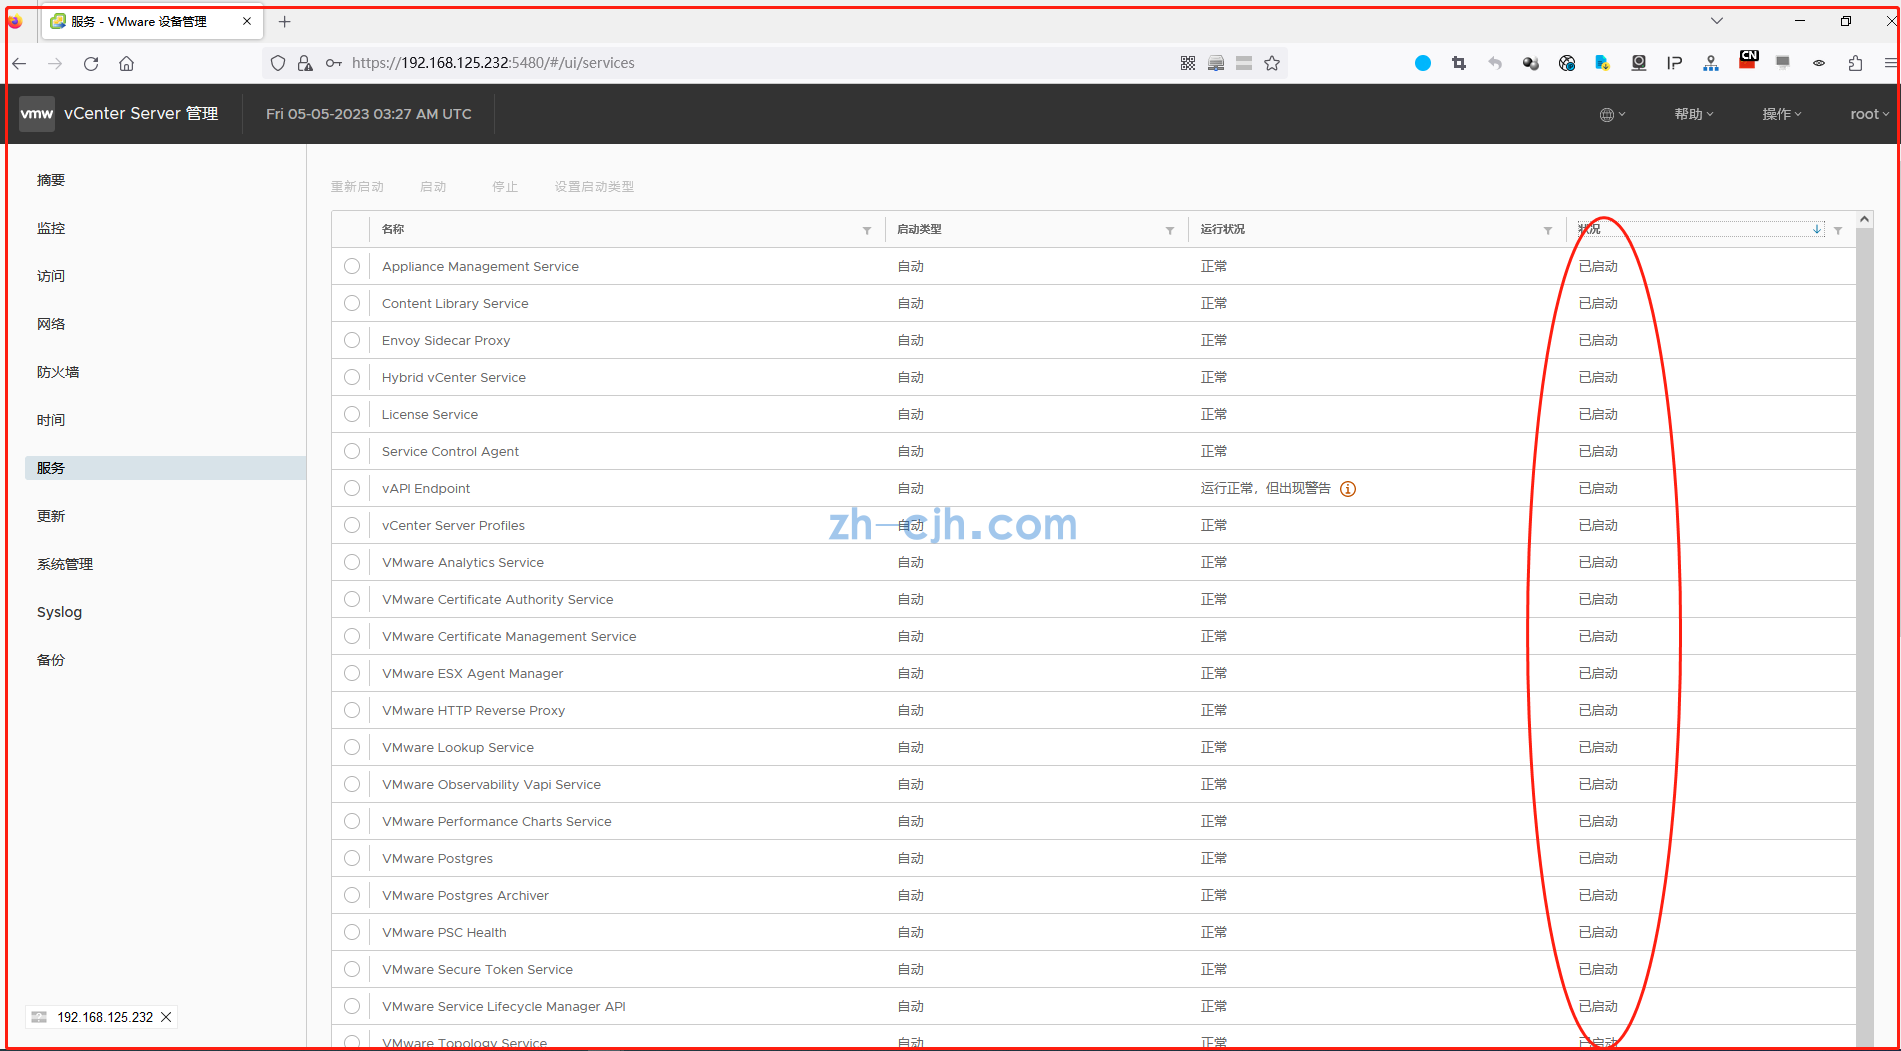Viewport: 1901px width, 1051px height.
Task: Select the vAPI Endpoint radio button
Action: [352, 488]
